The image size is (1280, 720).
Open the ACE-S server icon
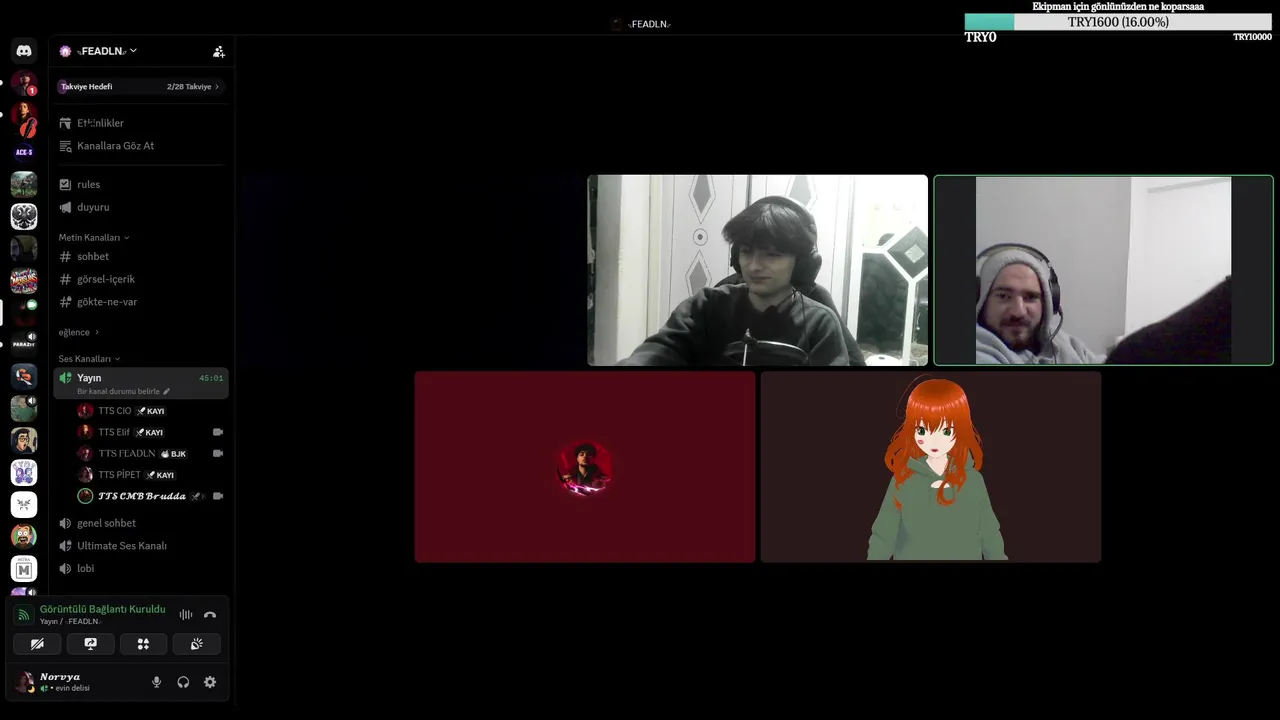point(24,152)
